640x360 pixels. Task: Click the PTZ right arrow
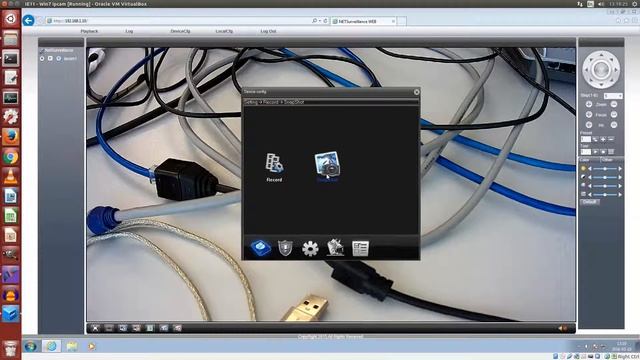coord(616,70)
